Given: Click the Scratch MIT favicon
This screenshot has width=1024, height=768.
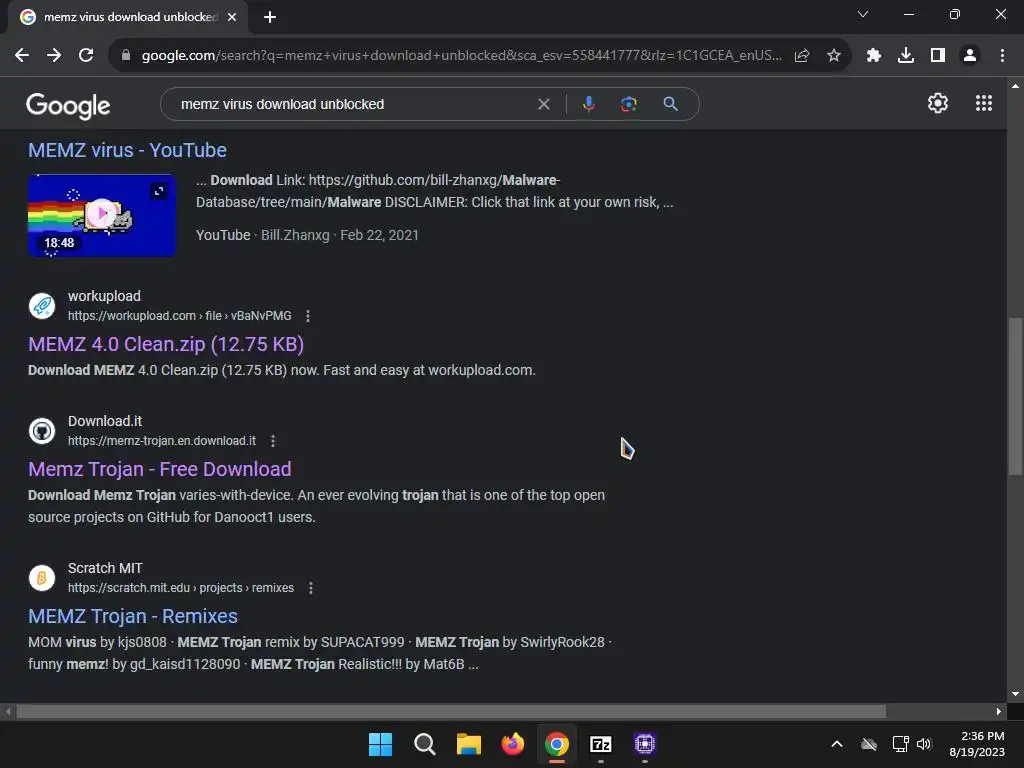Looking at the screenshot, I should coord(42,578).
